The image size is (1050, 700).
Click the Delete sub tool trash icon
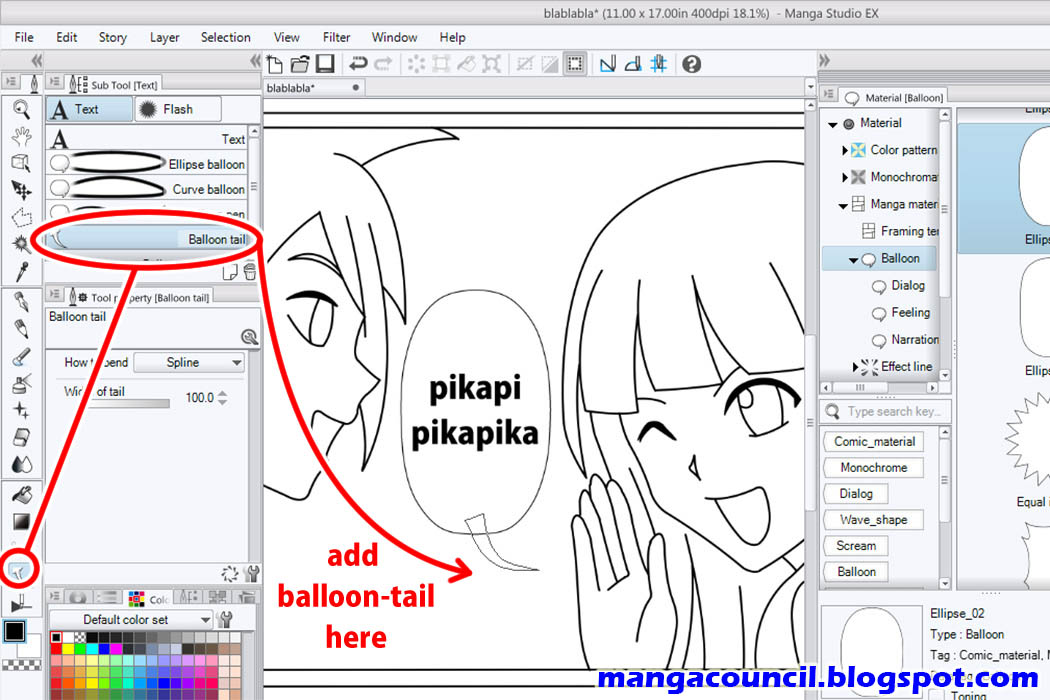pyautogui.click(x=250, y=272)
